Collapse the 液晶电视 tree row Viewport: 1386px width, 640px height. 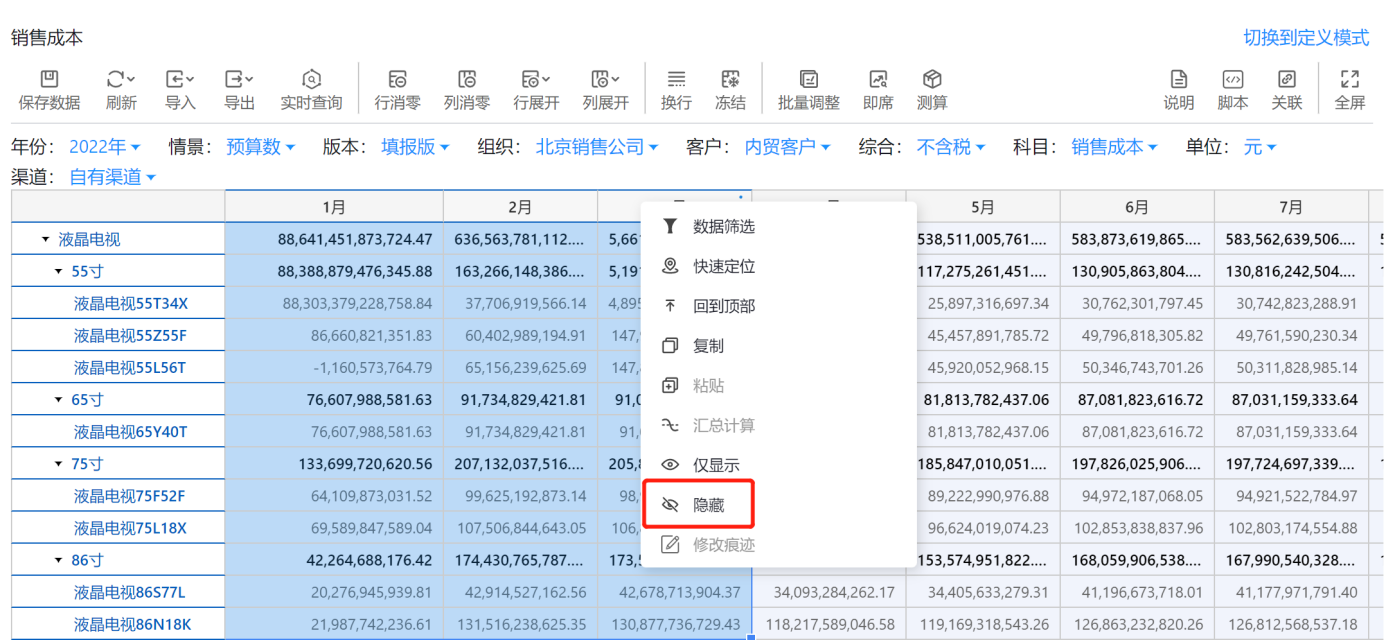(45, 240)
